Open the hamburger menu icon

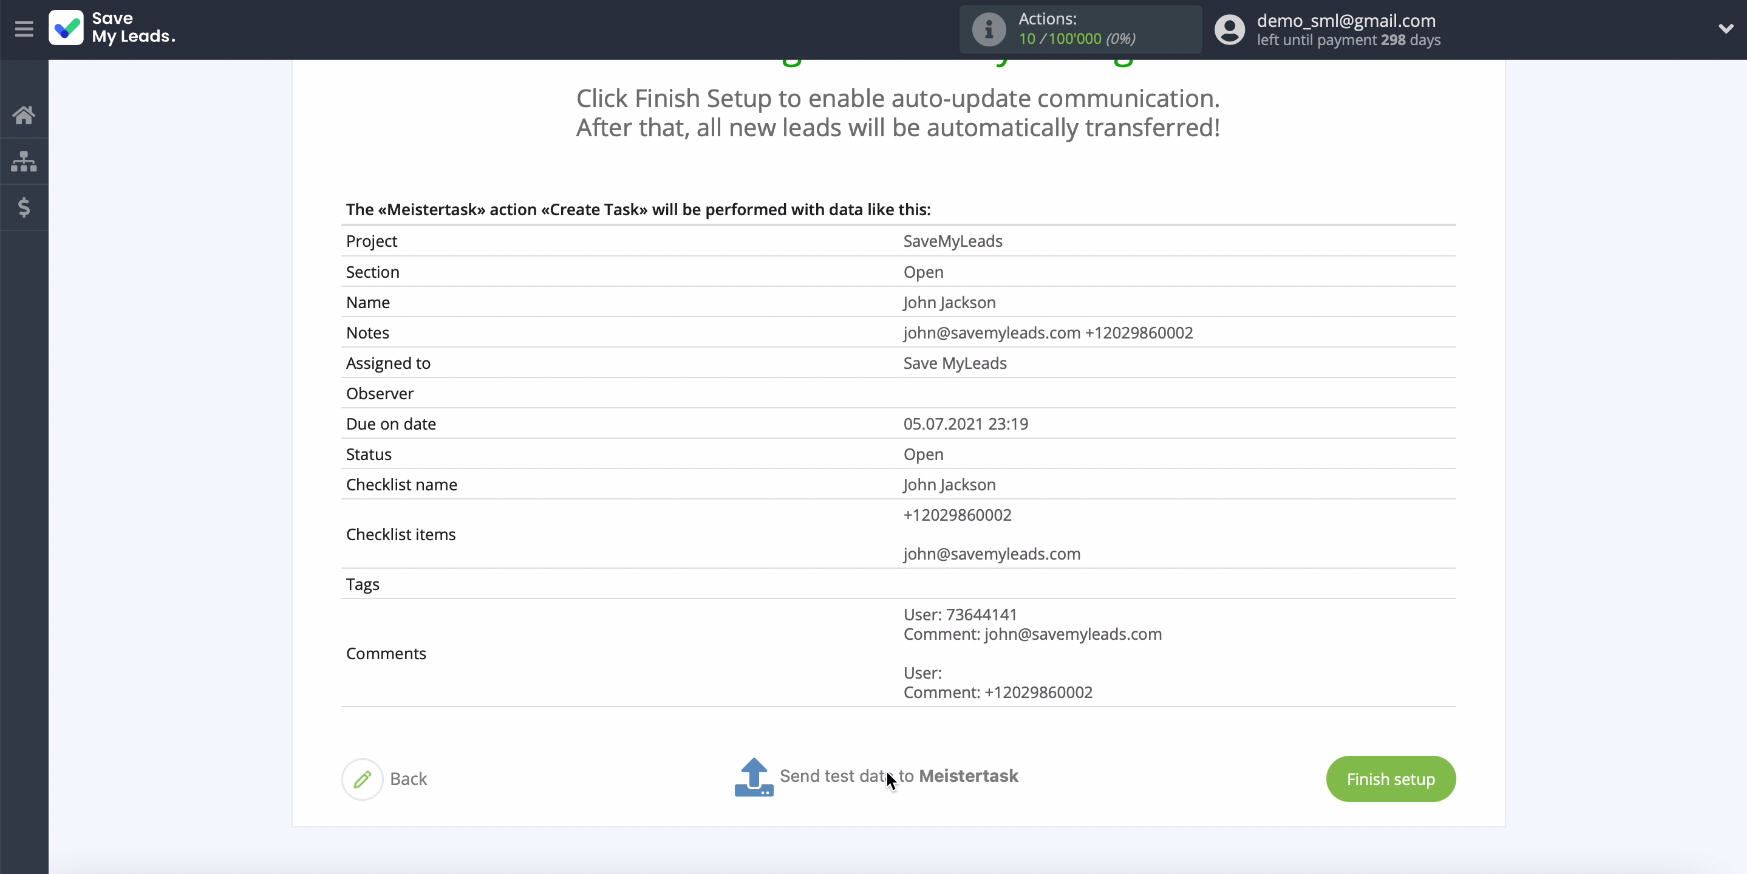[x=24, y=29]
